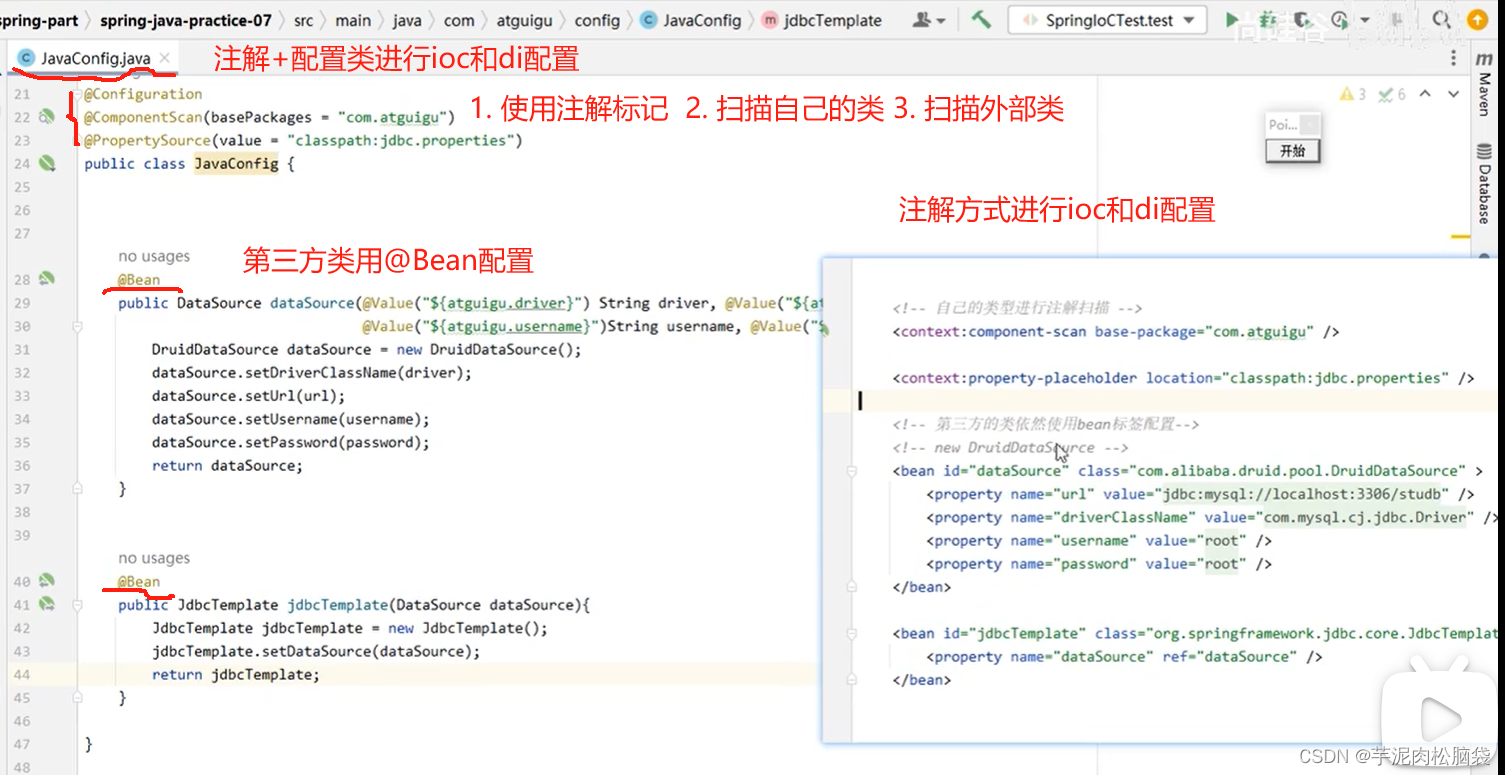Click jdbcTemplate method in breadcrumb

(824, 20)
